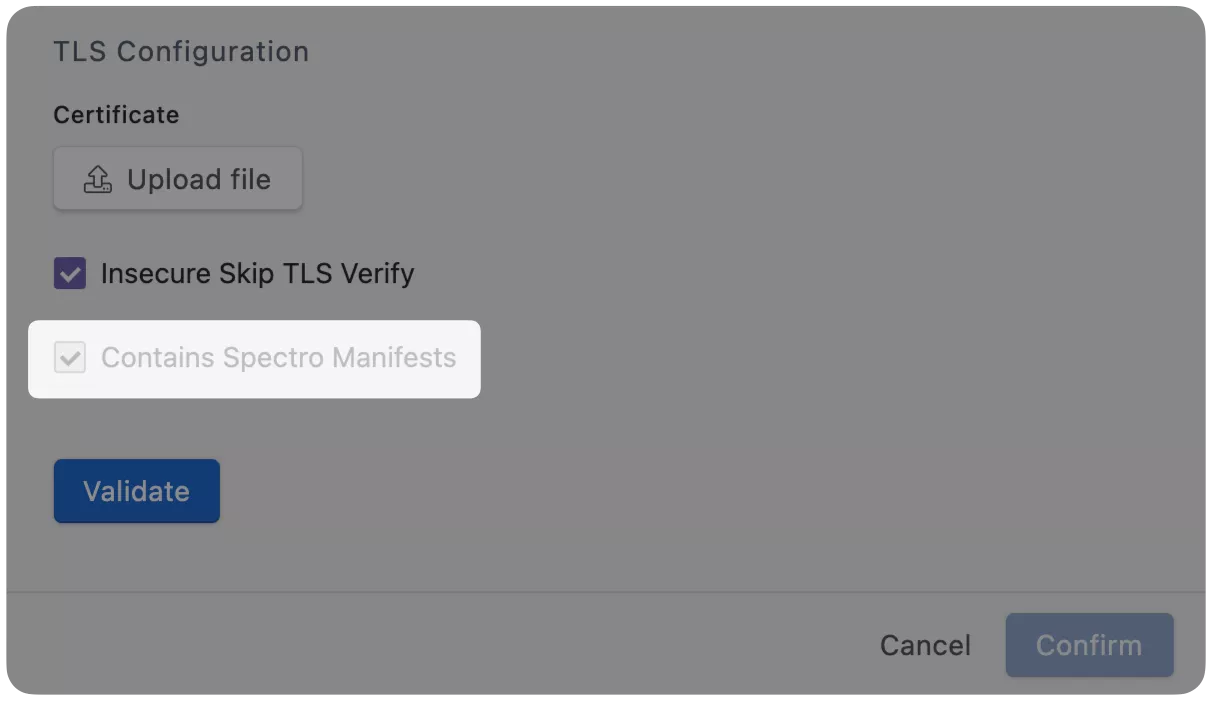1212x701 pixels.
Task: Click the highlighted Contains Spectro Manifests area
Action: 254,358
